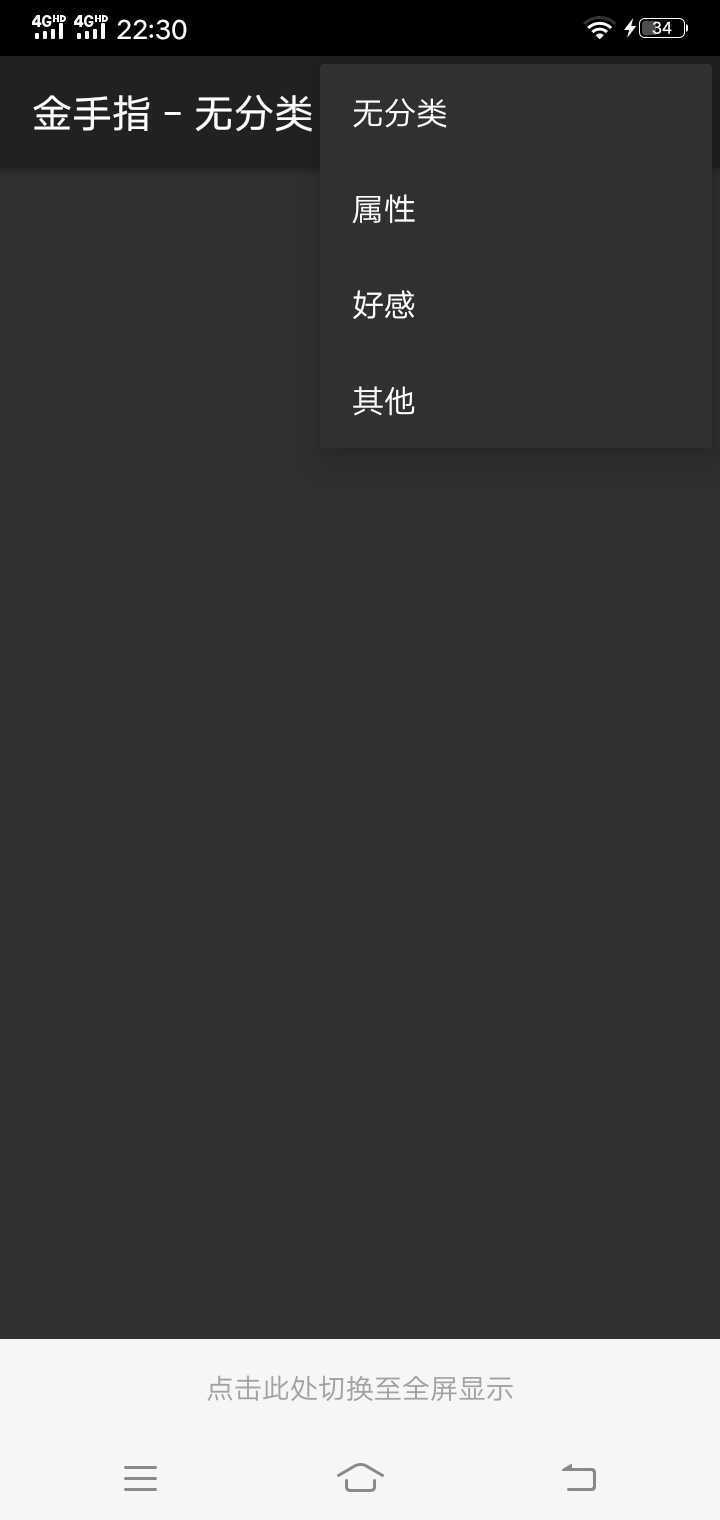Tap the Wi-Fi status icon
This screenshot has width=720, height=1520.
tap(599, 28)
